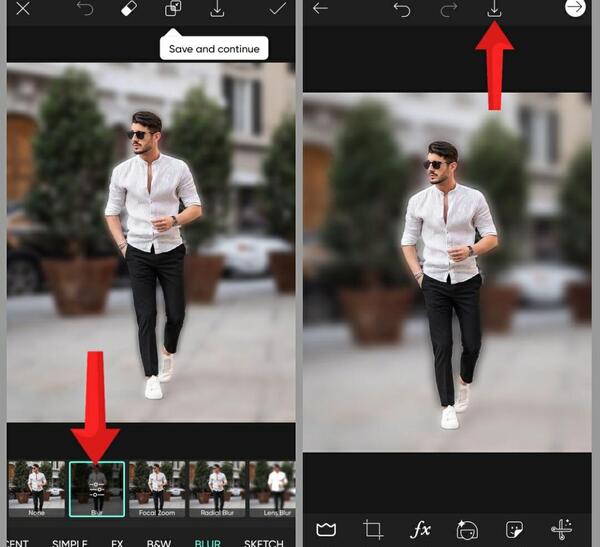The width and height of the screenshot is (600, 547).
Task: Download the image in the right screen
Action: click(x=494, y=8)
